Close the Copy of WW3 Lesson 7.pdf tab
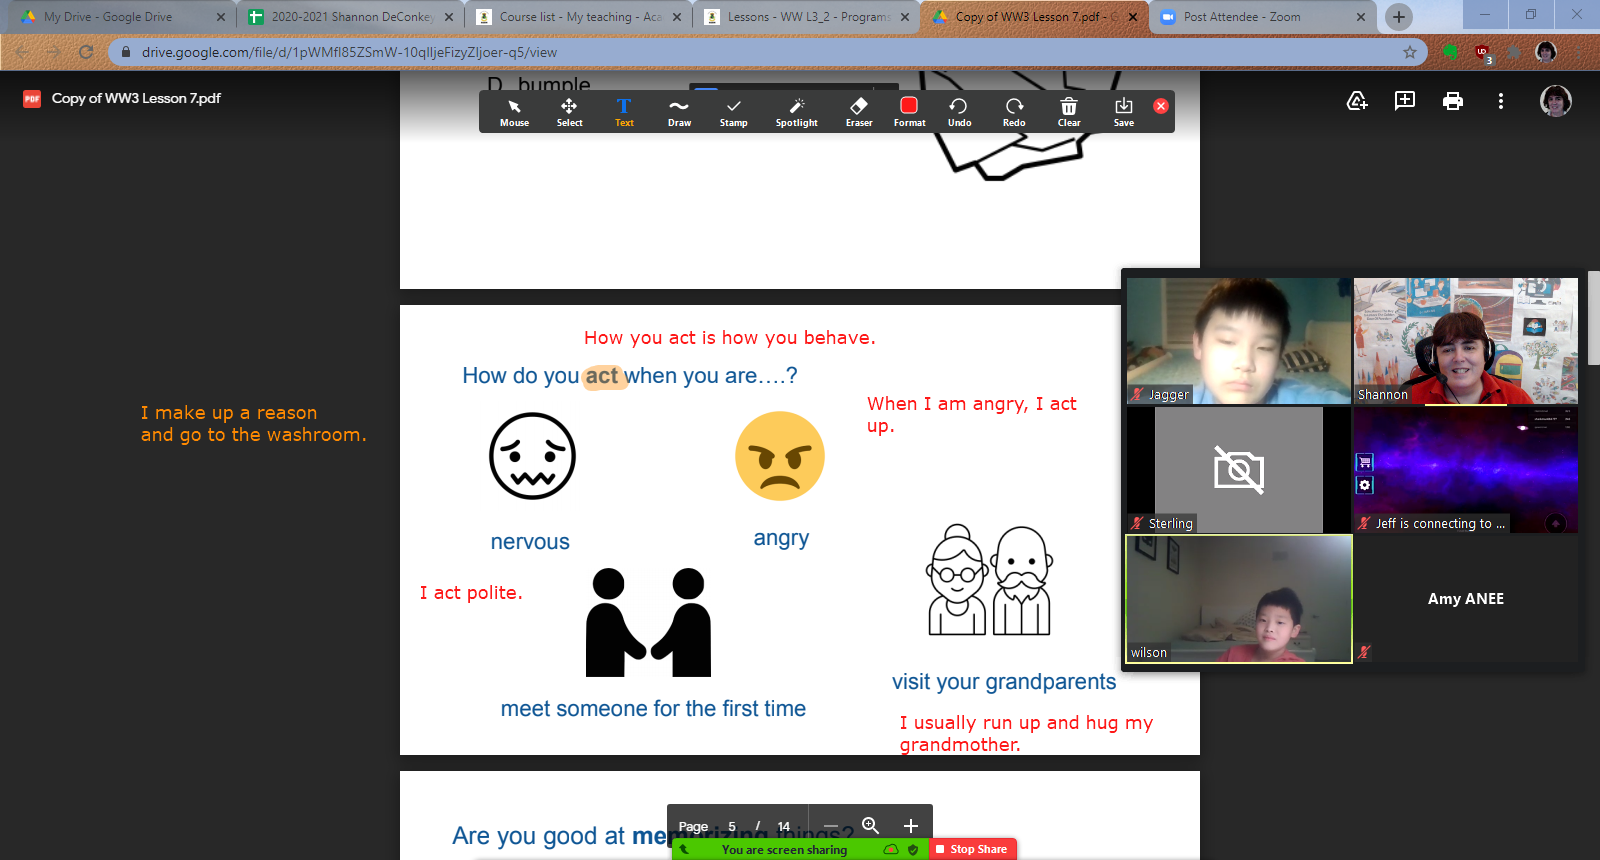This screenshot has width=1600, height=860. pyautogui.click(x=1133, y=17)
